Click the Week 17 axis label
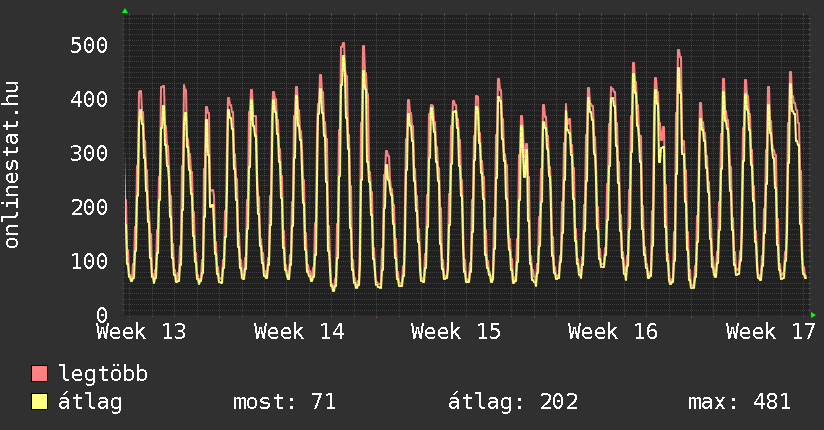 (x=770, y=331)
